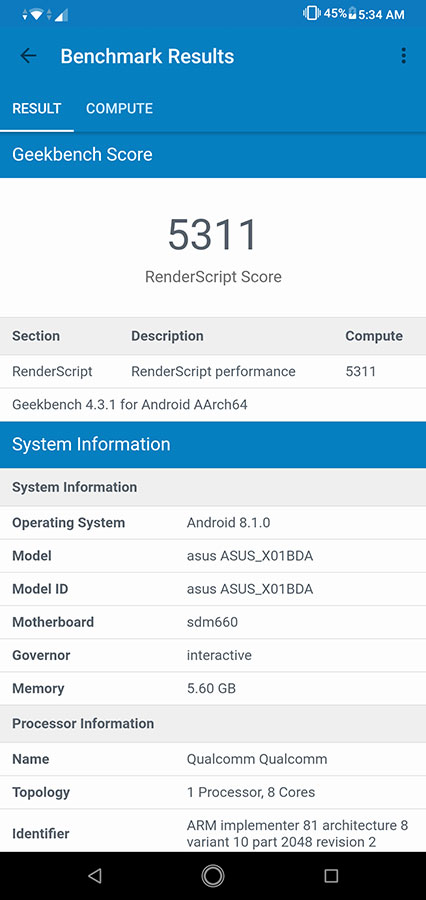426x900 pixels.
Task: Go back with the arrow icon
Action: 28,56
